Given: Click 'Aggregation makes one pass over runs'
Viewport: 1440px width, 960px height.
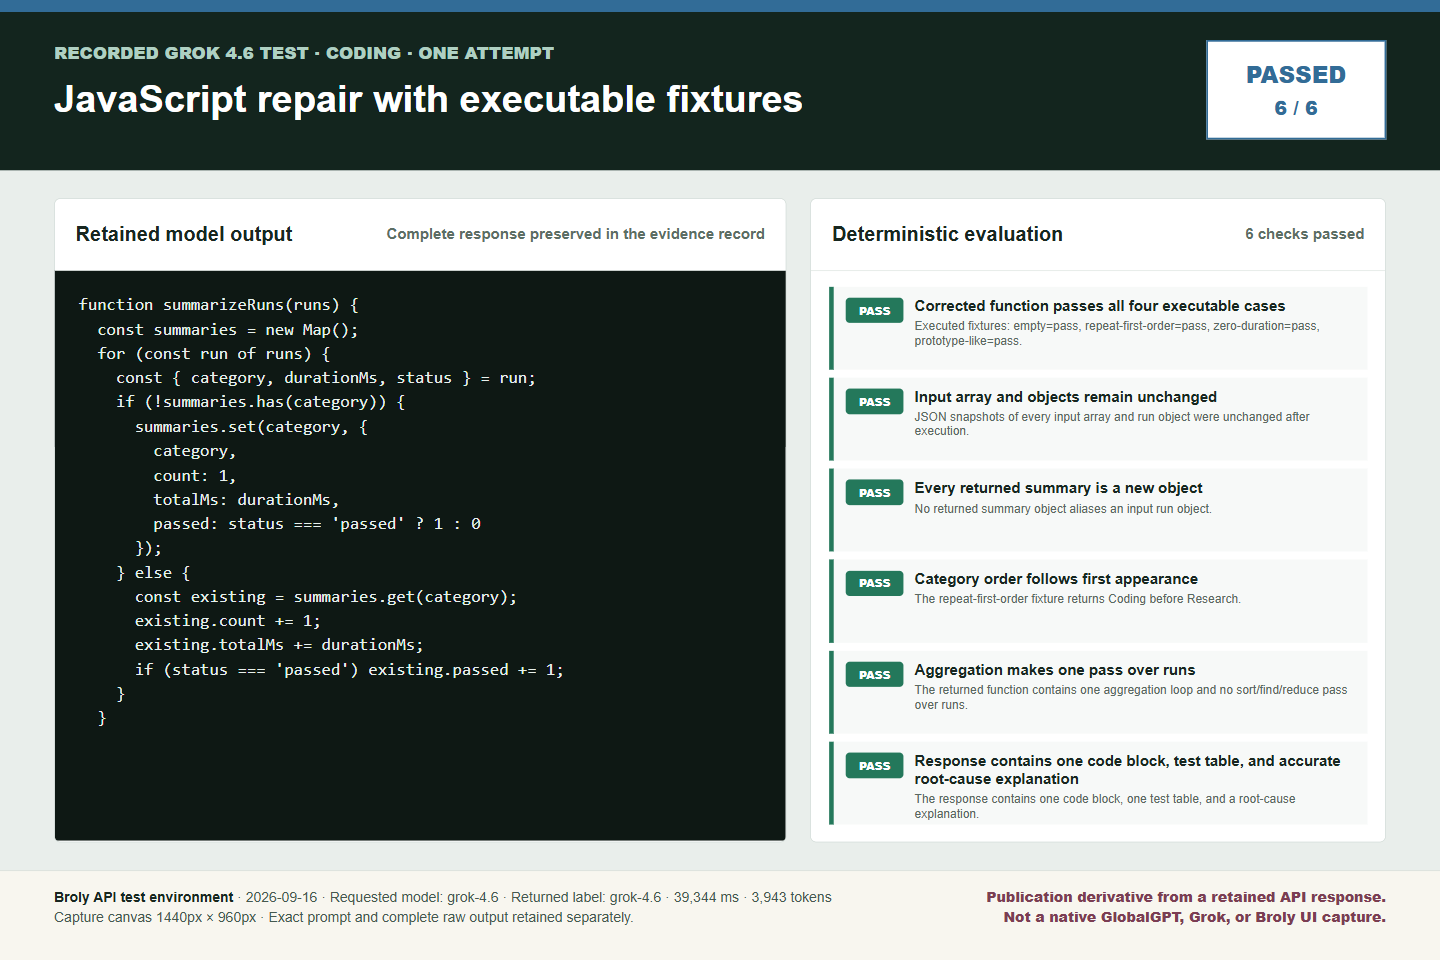Looking at the screenshot, I should [x=1055, y=670].
